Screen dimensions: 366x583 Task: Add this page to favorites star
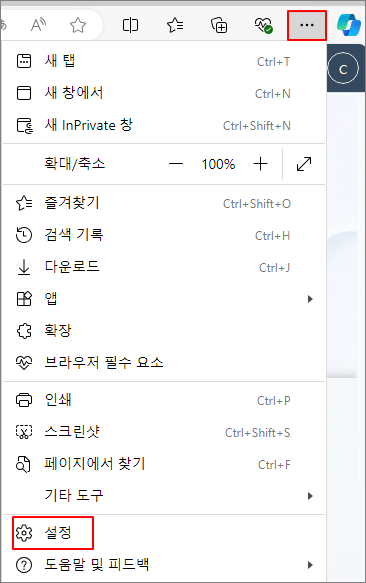[78, 26]
